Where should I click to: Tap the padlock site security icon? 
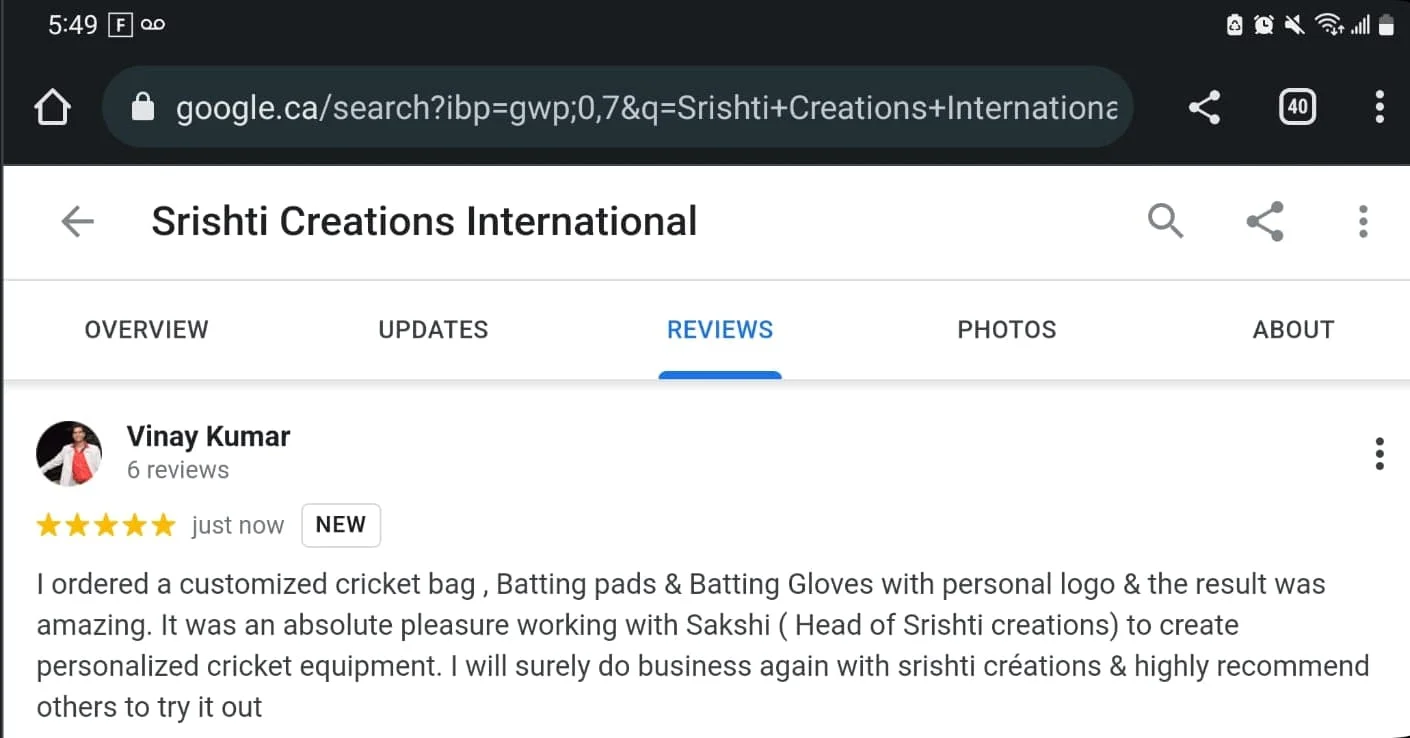point(143,107)
